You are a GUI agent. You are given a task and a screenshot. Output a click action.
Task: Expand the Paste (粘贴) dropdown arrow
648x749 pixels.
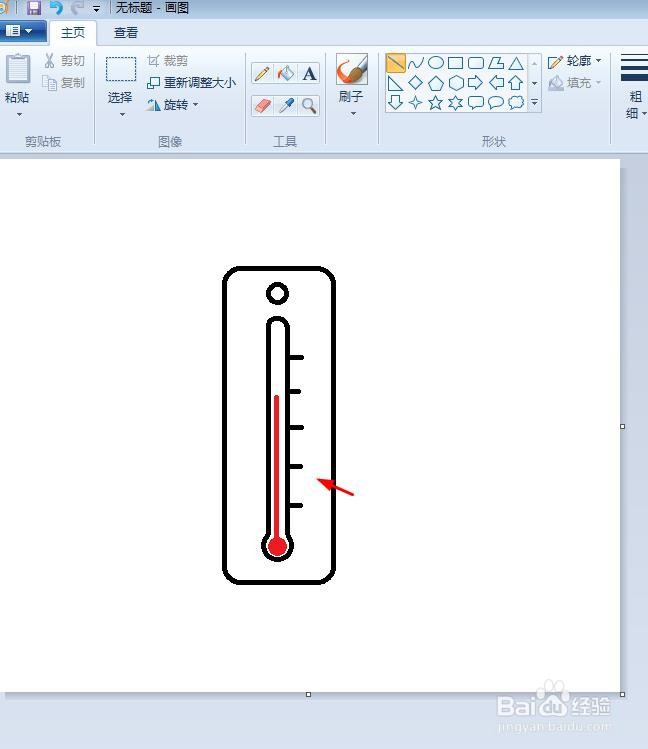pos(19,114)
